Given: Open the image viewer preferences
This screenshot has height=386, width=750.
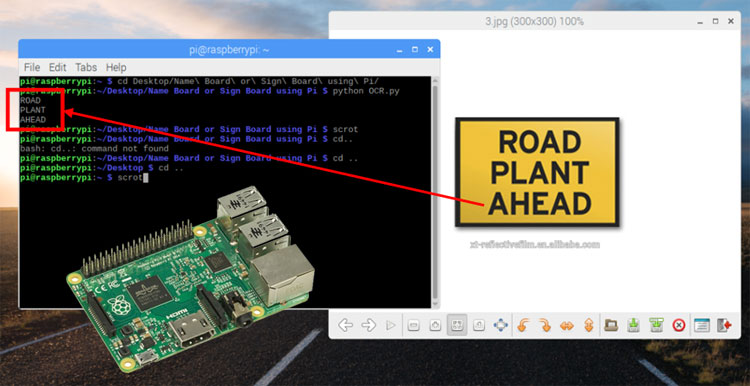Looking at the screenshot, I should (702, 326).
